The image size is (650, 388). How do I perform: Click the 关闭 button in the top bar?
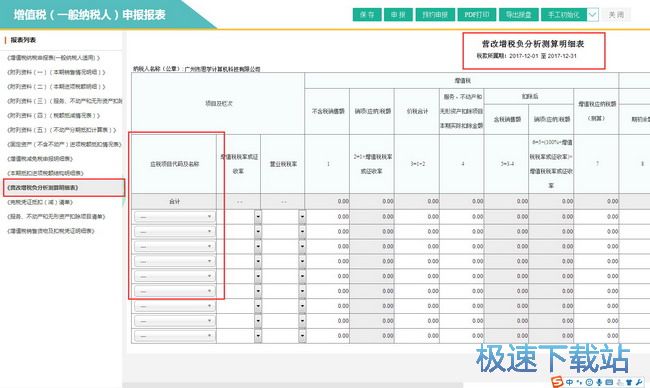[616, 15]
